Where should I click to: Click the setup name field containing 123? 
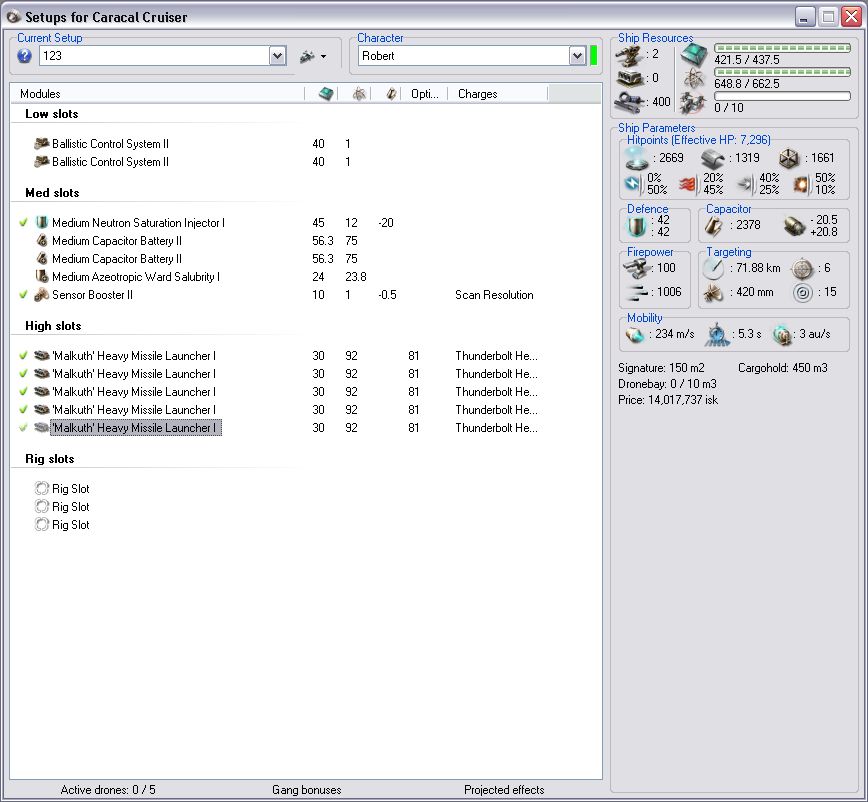tap(154, 56)
